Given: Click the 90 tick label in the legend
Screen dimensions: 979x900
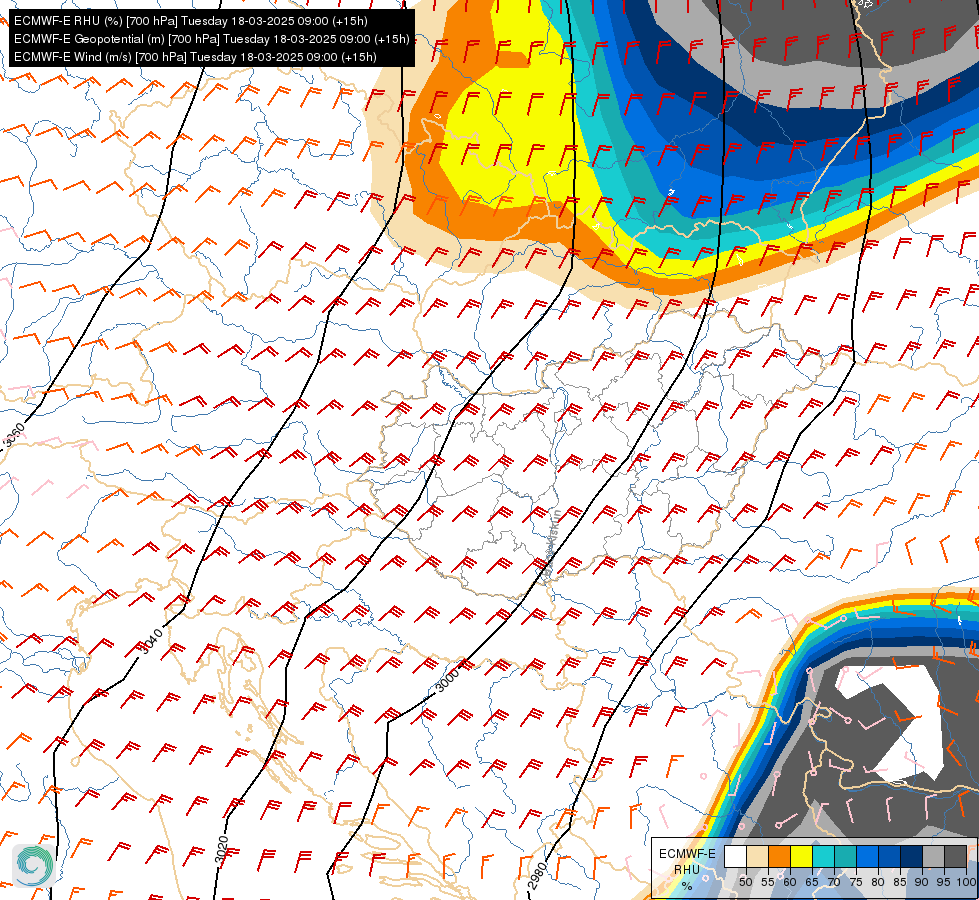Looking at the screenshot, I should pos(922,882).
